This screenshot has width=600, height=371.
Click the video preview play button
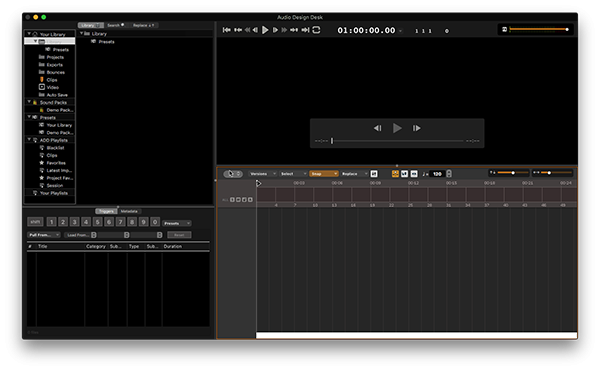pos(397,128)
